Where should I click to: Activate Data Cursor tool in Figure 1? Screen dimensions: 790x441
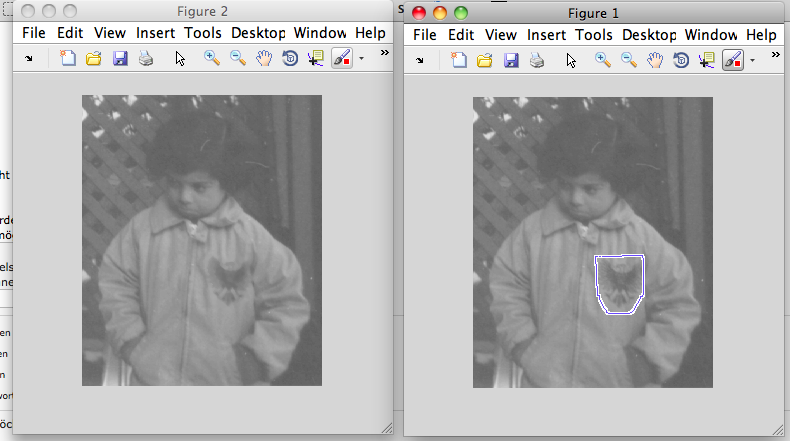[707, 60]
